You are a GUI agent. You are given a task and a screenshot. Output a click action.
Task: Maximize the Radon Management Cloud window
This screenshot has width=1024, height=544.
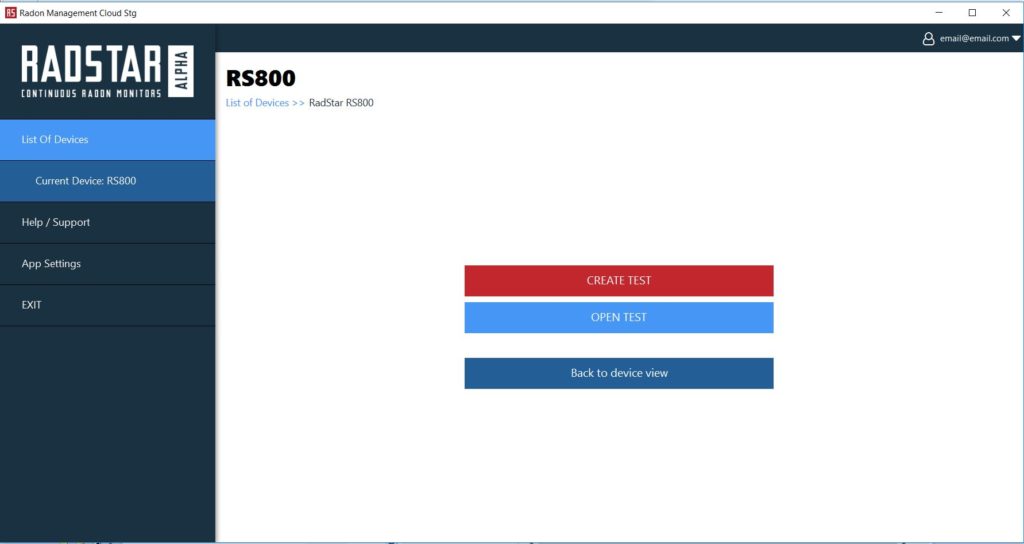pos(972,12)
